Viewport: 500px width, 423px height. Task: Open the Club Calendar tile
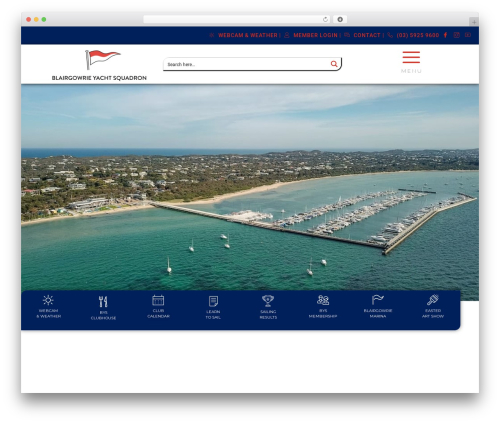click(158, 306)
